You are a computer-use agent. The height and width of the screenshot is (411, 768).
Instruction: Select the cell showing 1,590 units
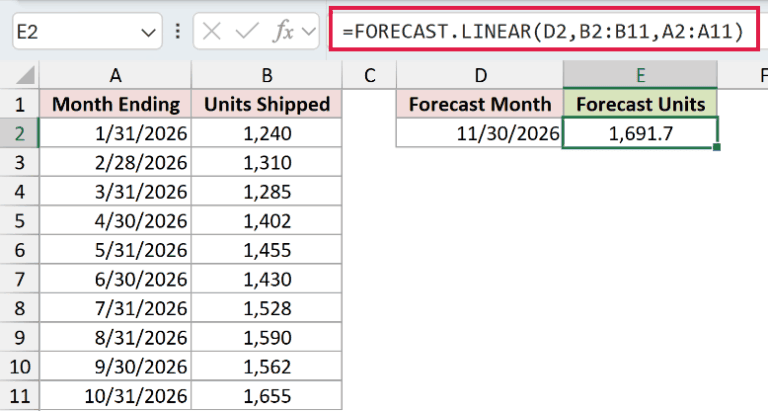[x=266, y=338]
